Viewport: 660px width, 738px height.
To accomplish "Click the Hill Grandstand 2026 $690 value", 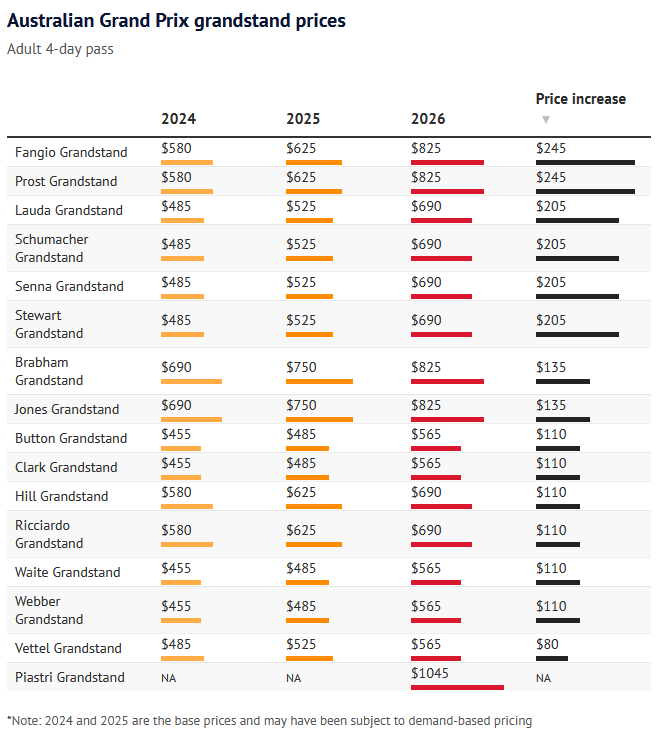I will [x=426, y=492].
